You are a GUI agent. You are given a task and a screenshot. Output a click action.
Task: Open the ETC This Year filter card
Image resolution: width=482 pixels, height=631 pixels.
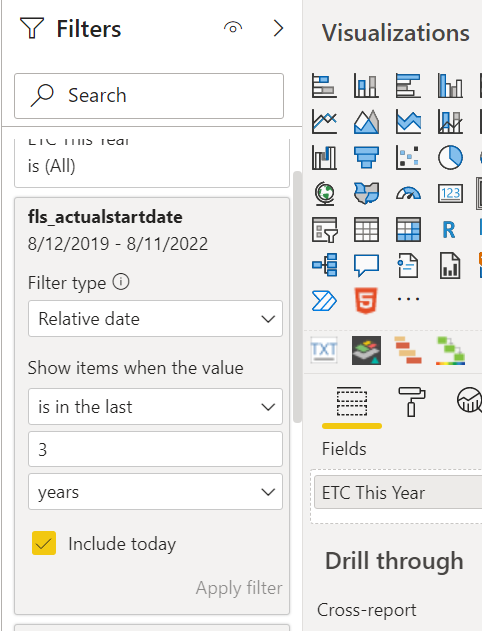click(152, 163)
